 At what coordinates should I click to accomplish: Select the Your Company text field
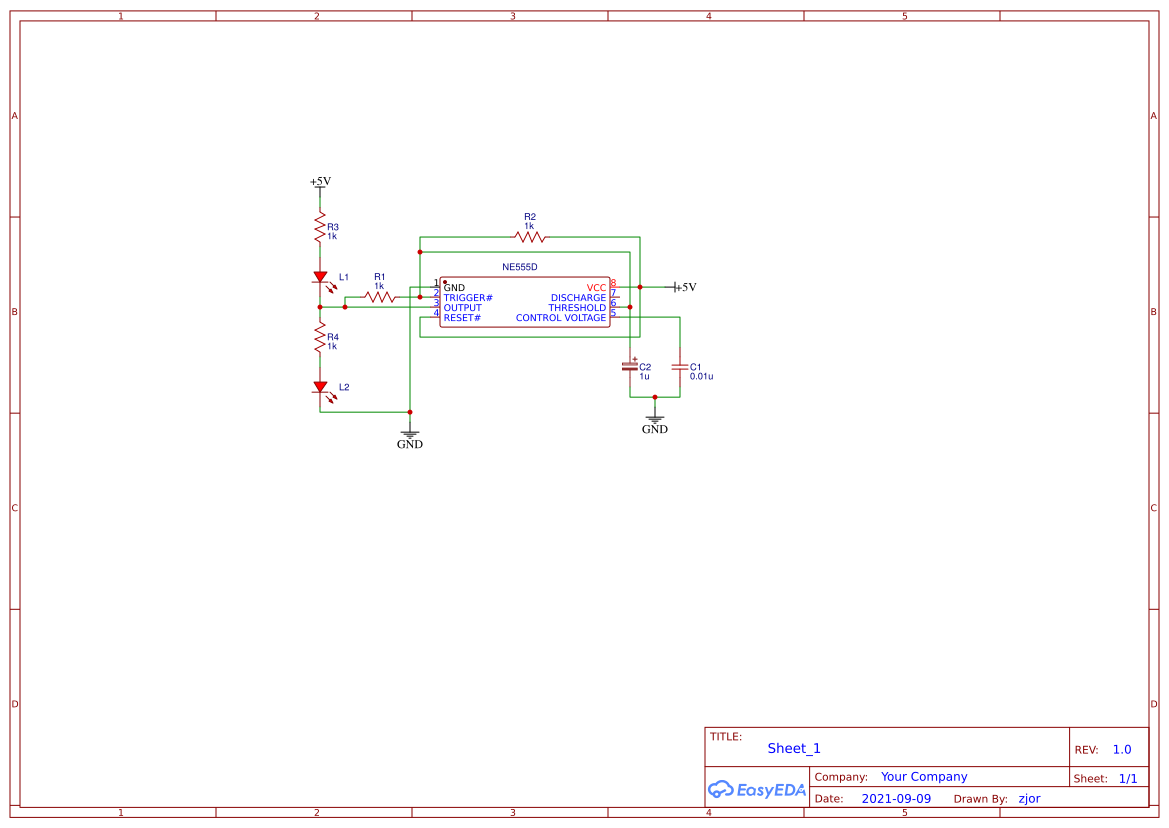click(x=924, y=777)
